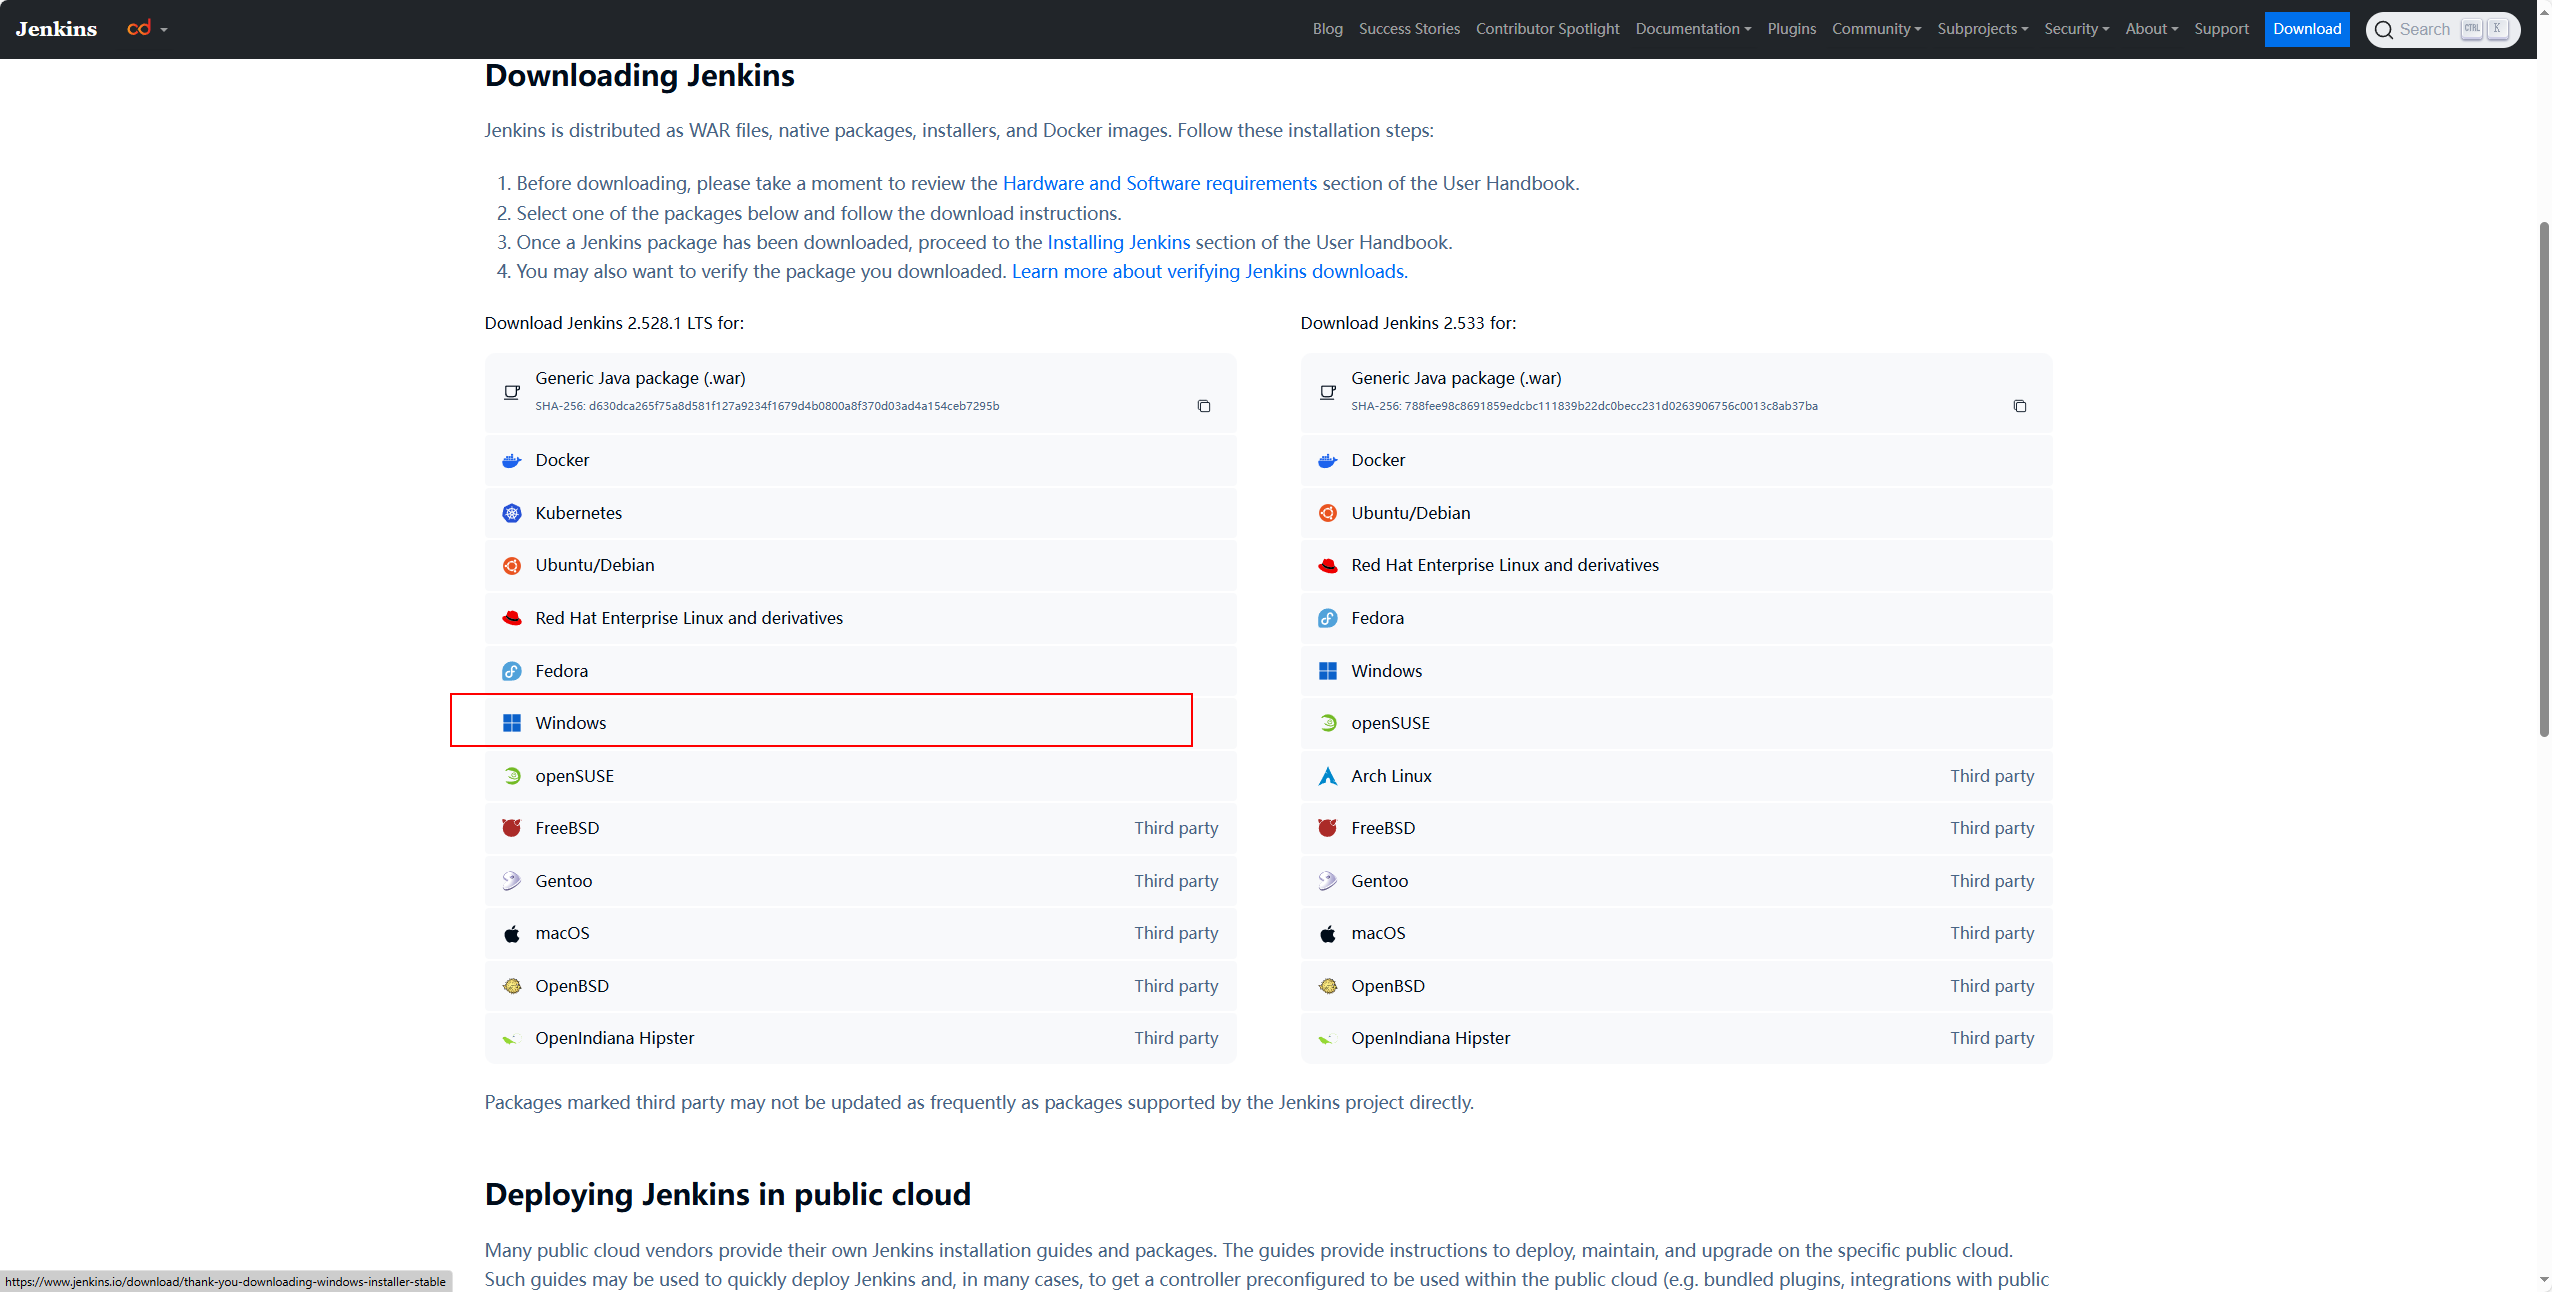This screenshot has height=1292, width=2552.
Task: Click the CD Foundation logo in the header
Action: pyautogui.click(x=140, y=29)
